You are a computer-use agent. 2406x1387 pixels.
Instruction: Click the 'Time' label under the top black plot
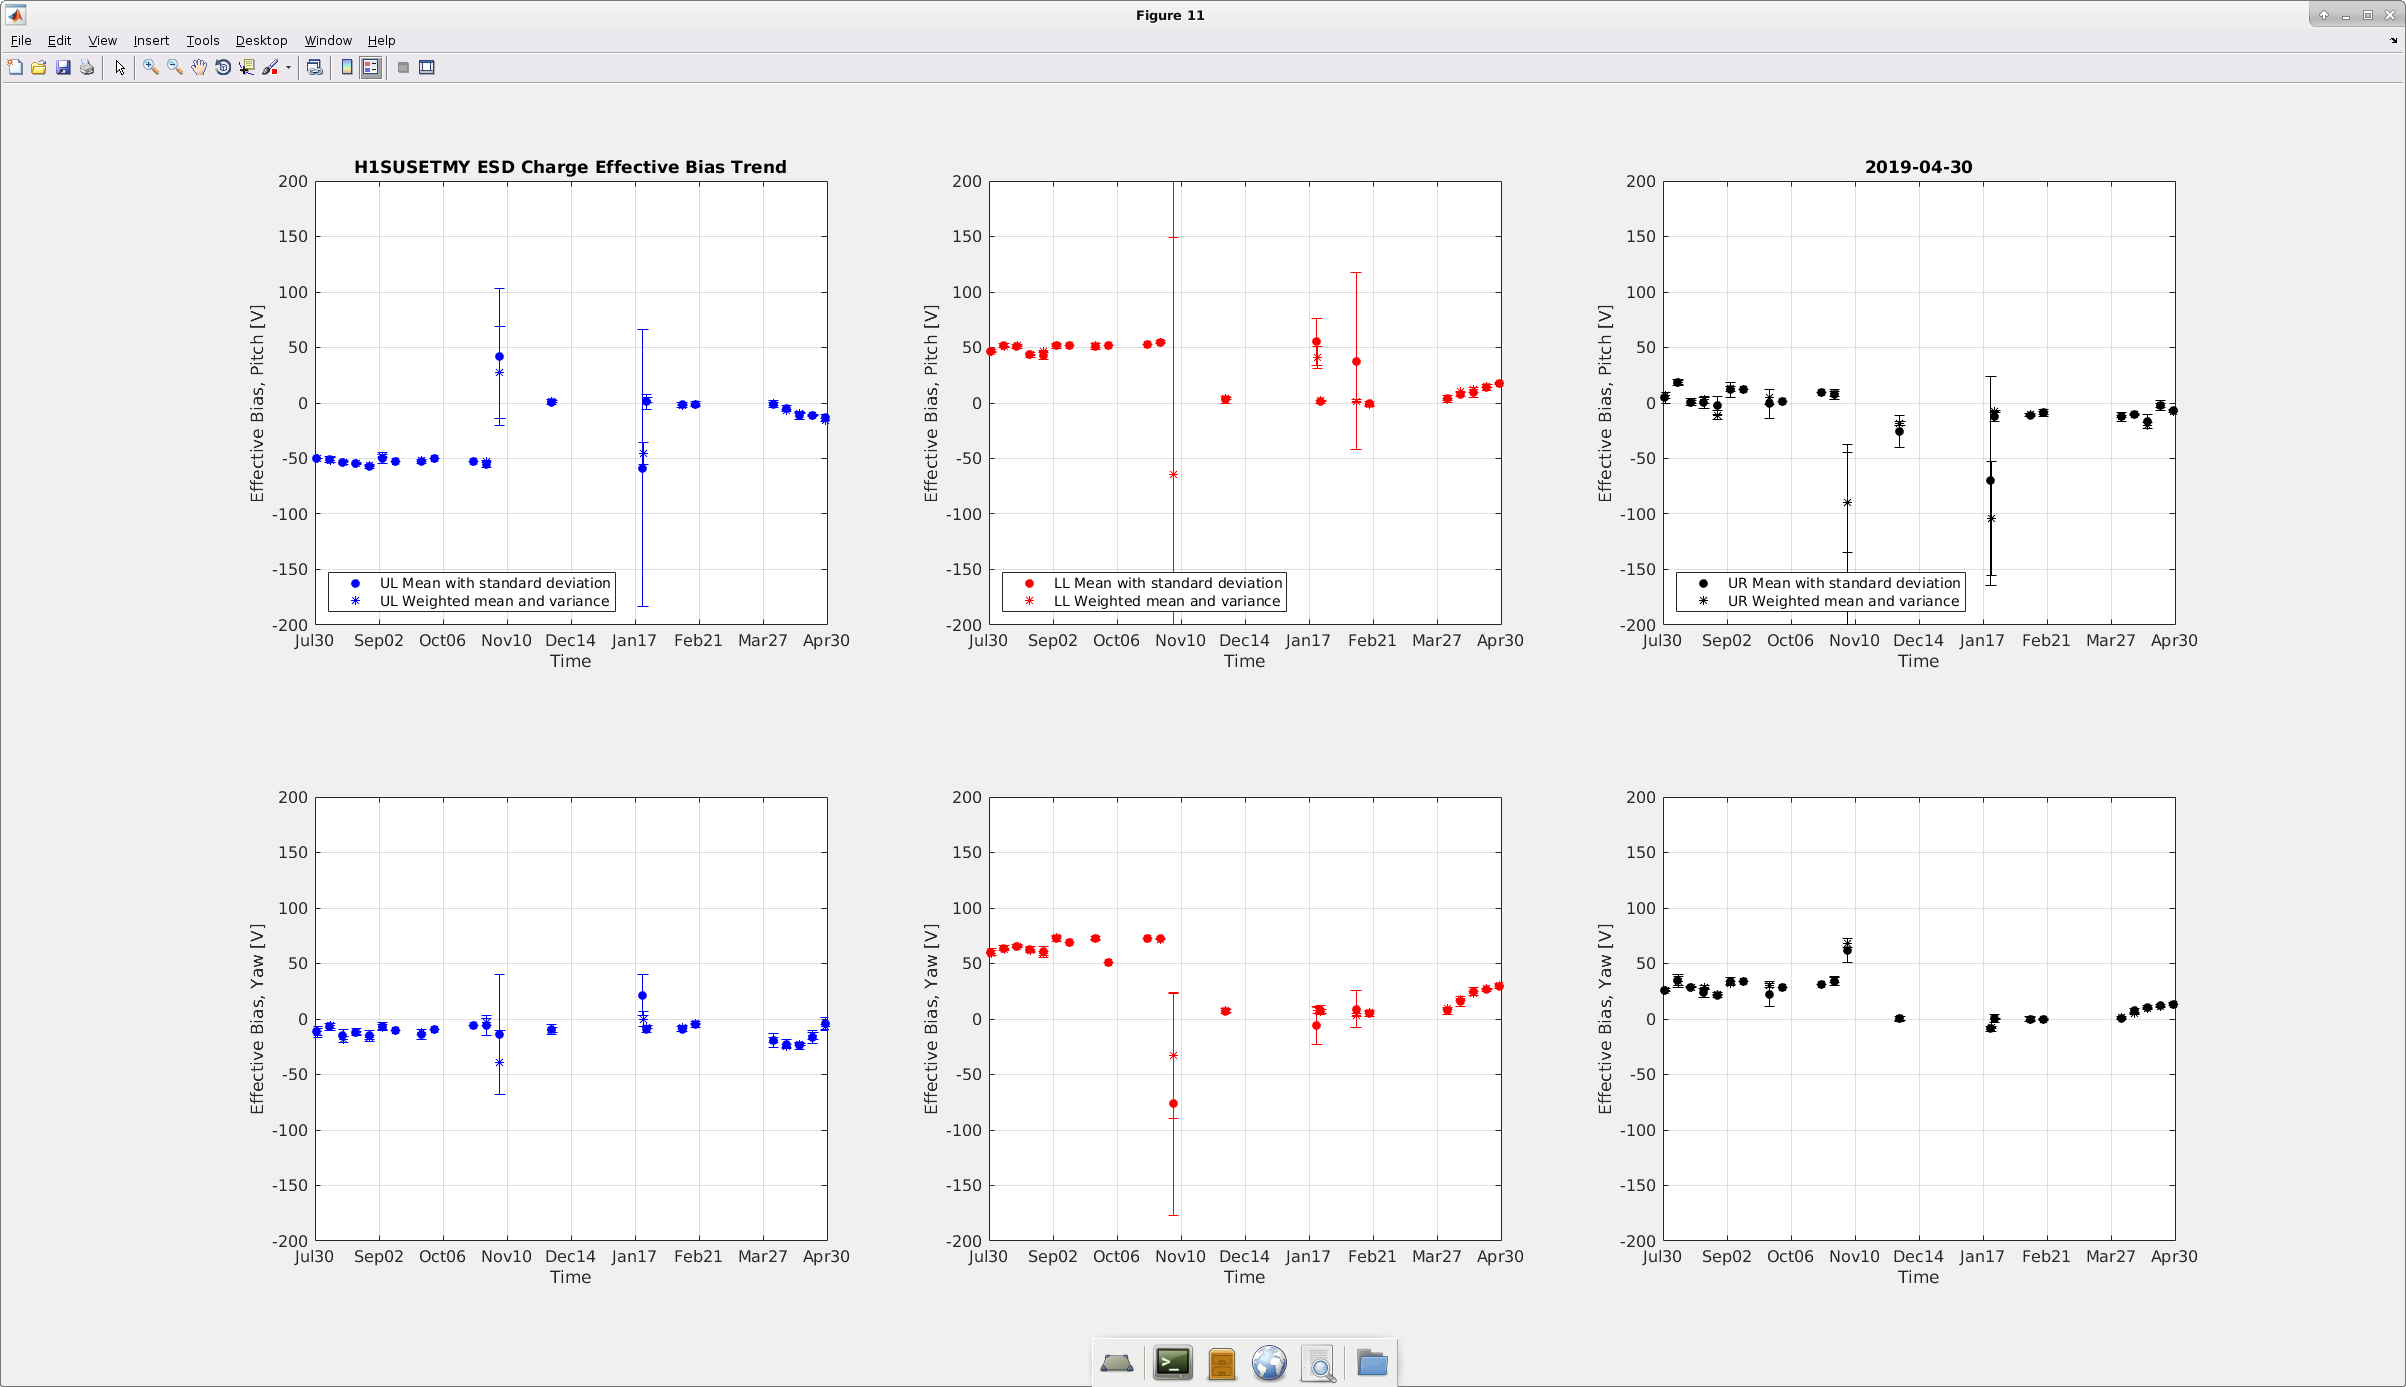[1918, 661]
